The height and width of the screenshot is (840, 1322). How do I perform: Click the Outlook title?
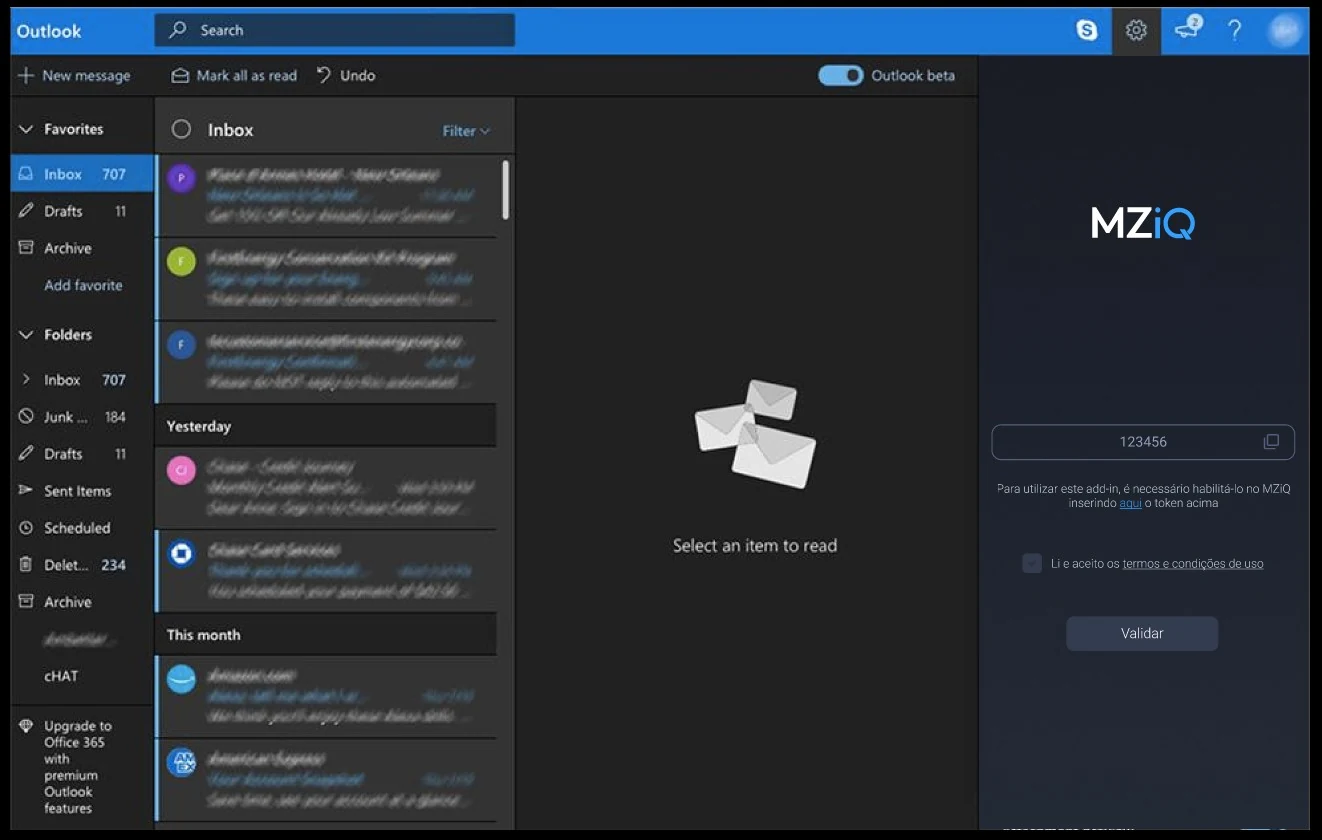(x=49, y=31)
